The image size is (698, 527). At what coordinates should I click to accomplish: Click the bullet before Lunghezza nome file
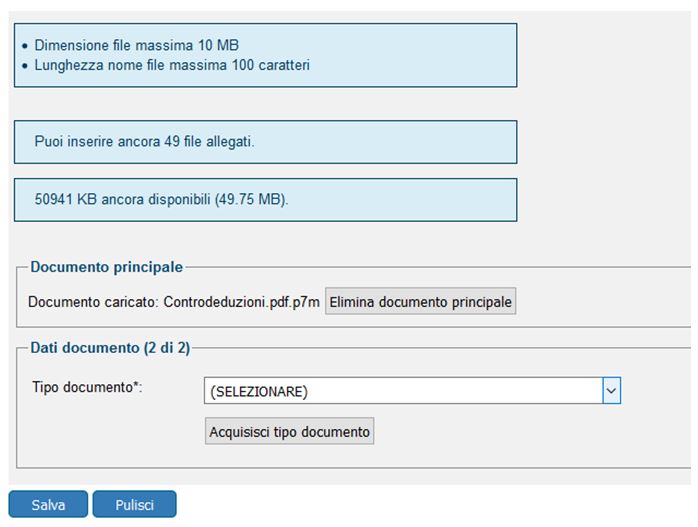click(25, 66)
